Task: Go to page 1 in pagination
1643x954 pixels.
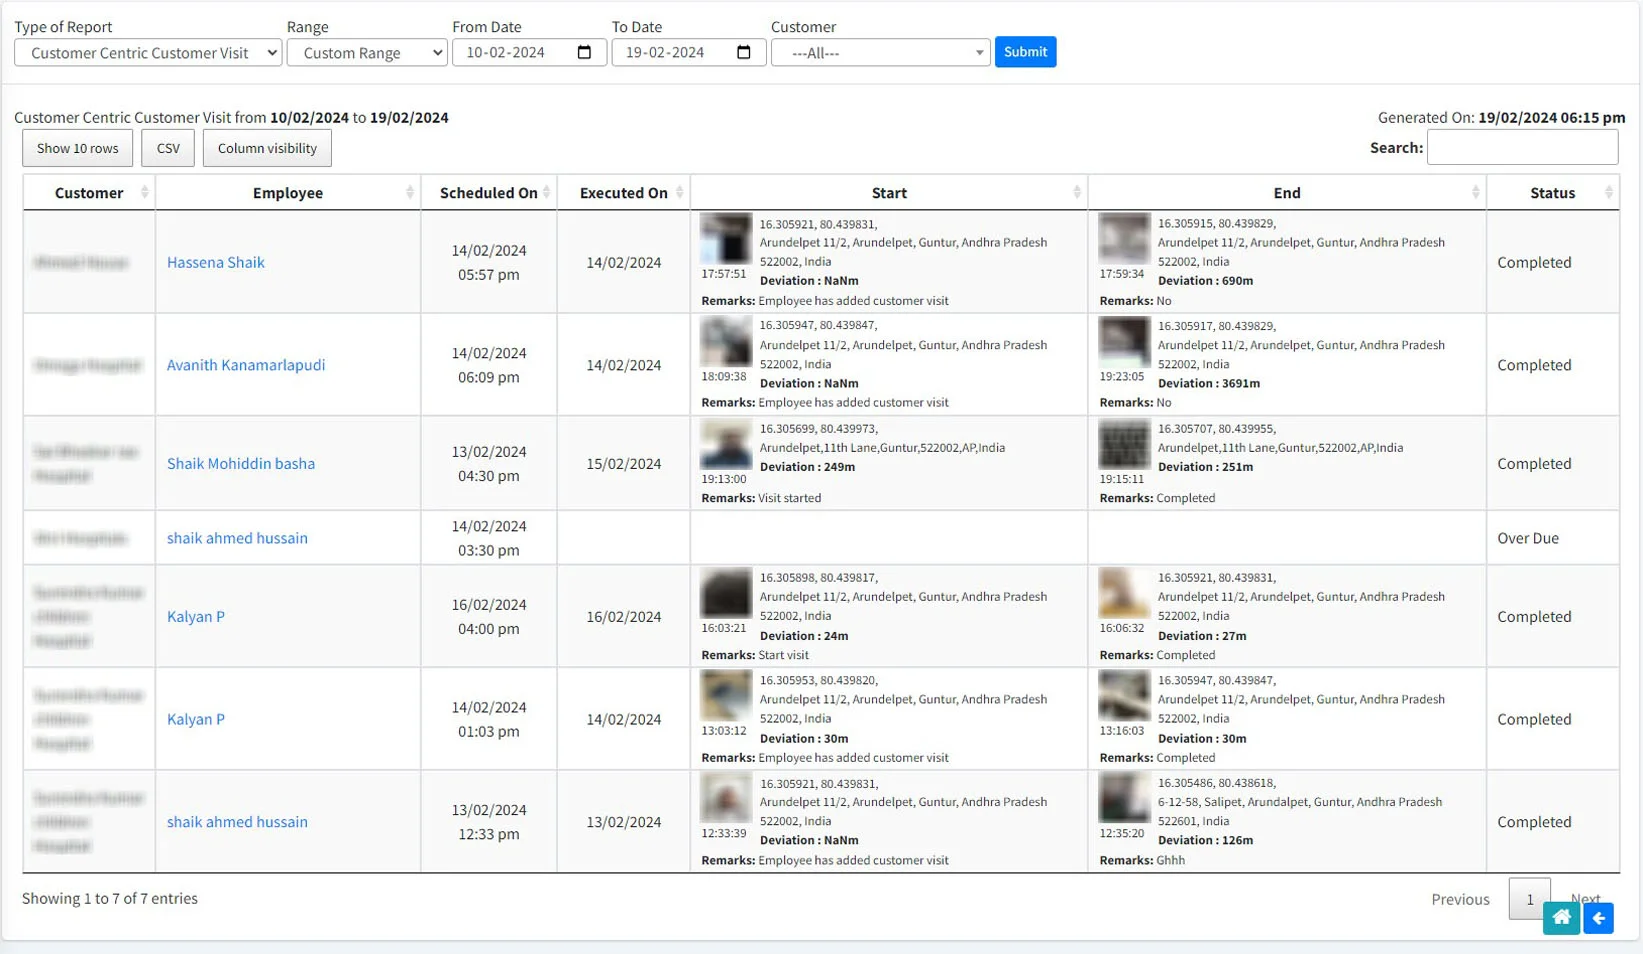Action: coord(1528,899)
